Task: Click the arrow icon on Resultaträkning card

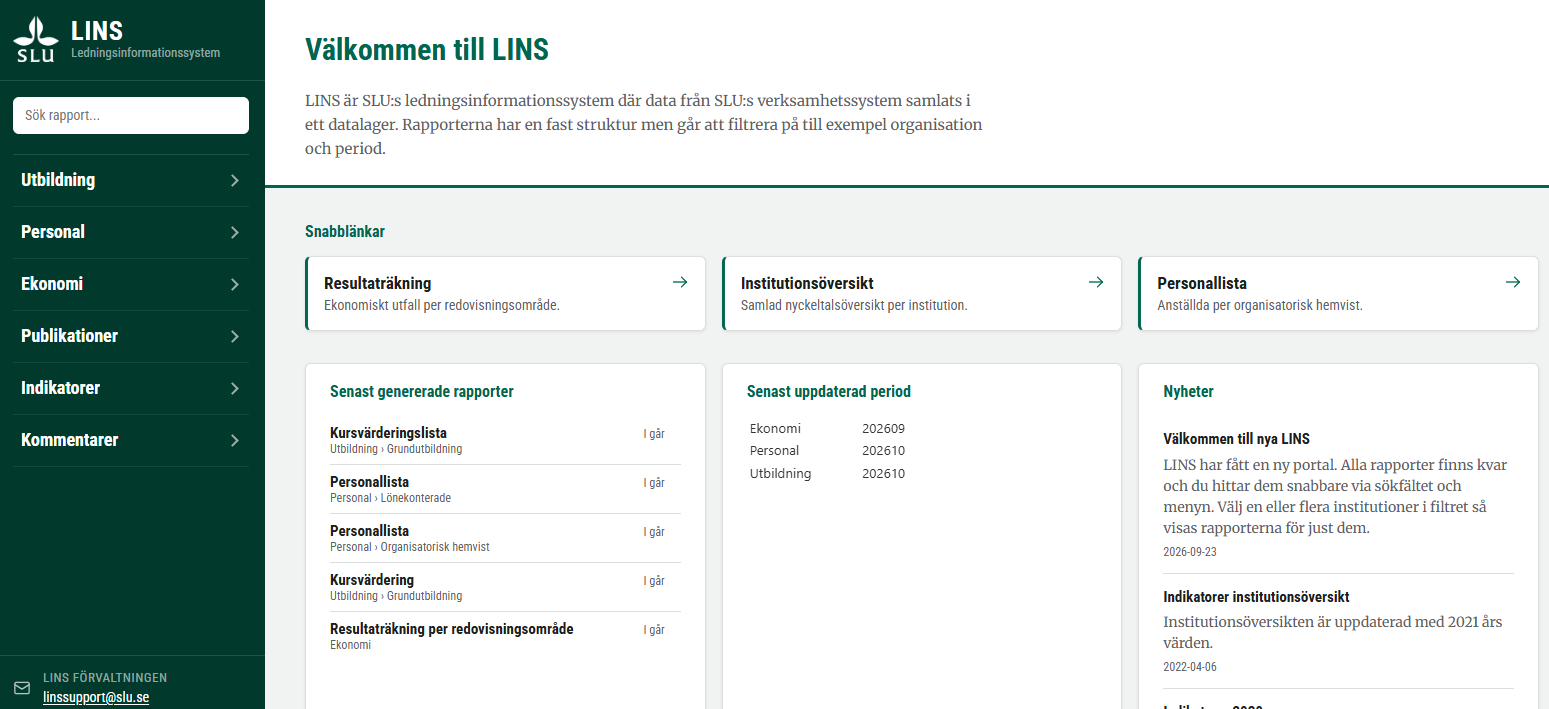Action: (680, 282)
